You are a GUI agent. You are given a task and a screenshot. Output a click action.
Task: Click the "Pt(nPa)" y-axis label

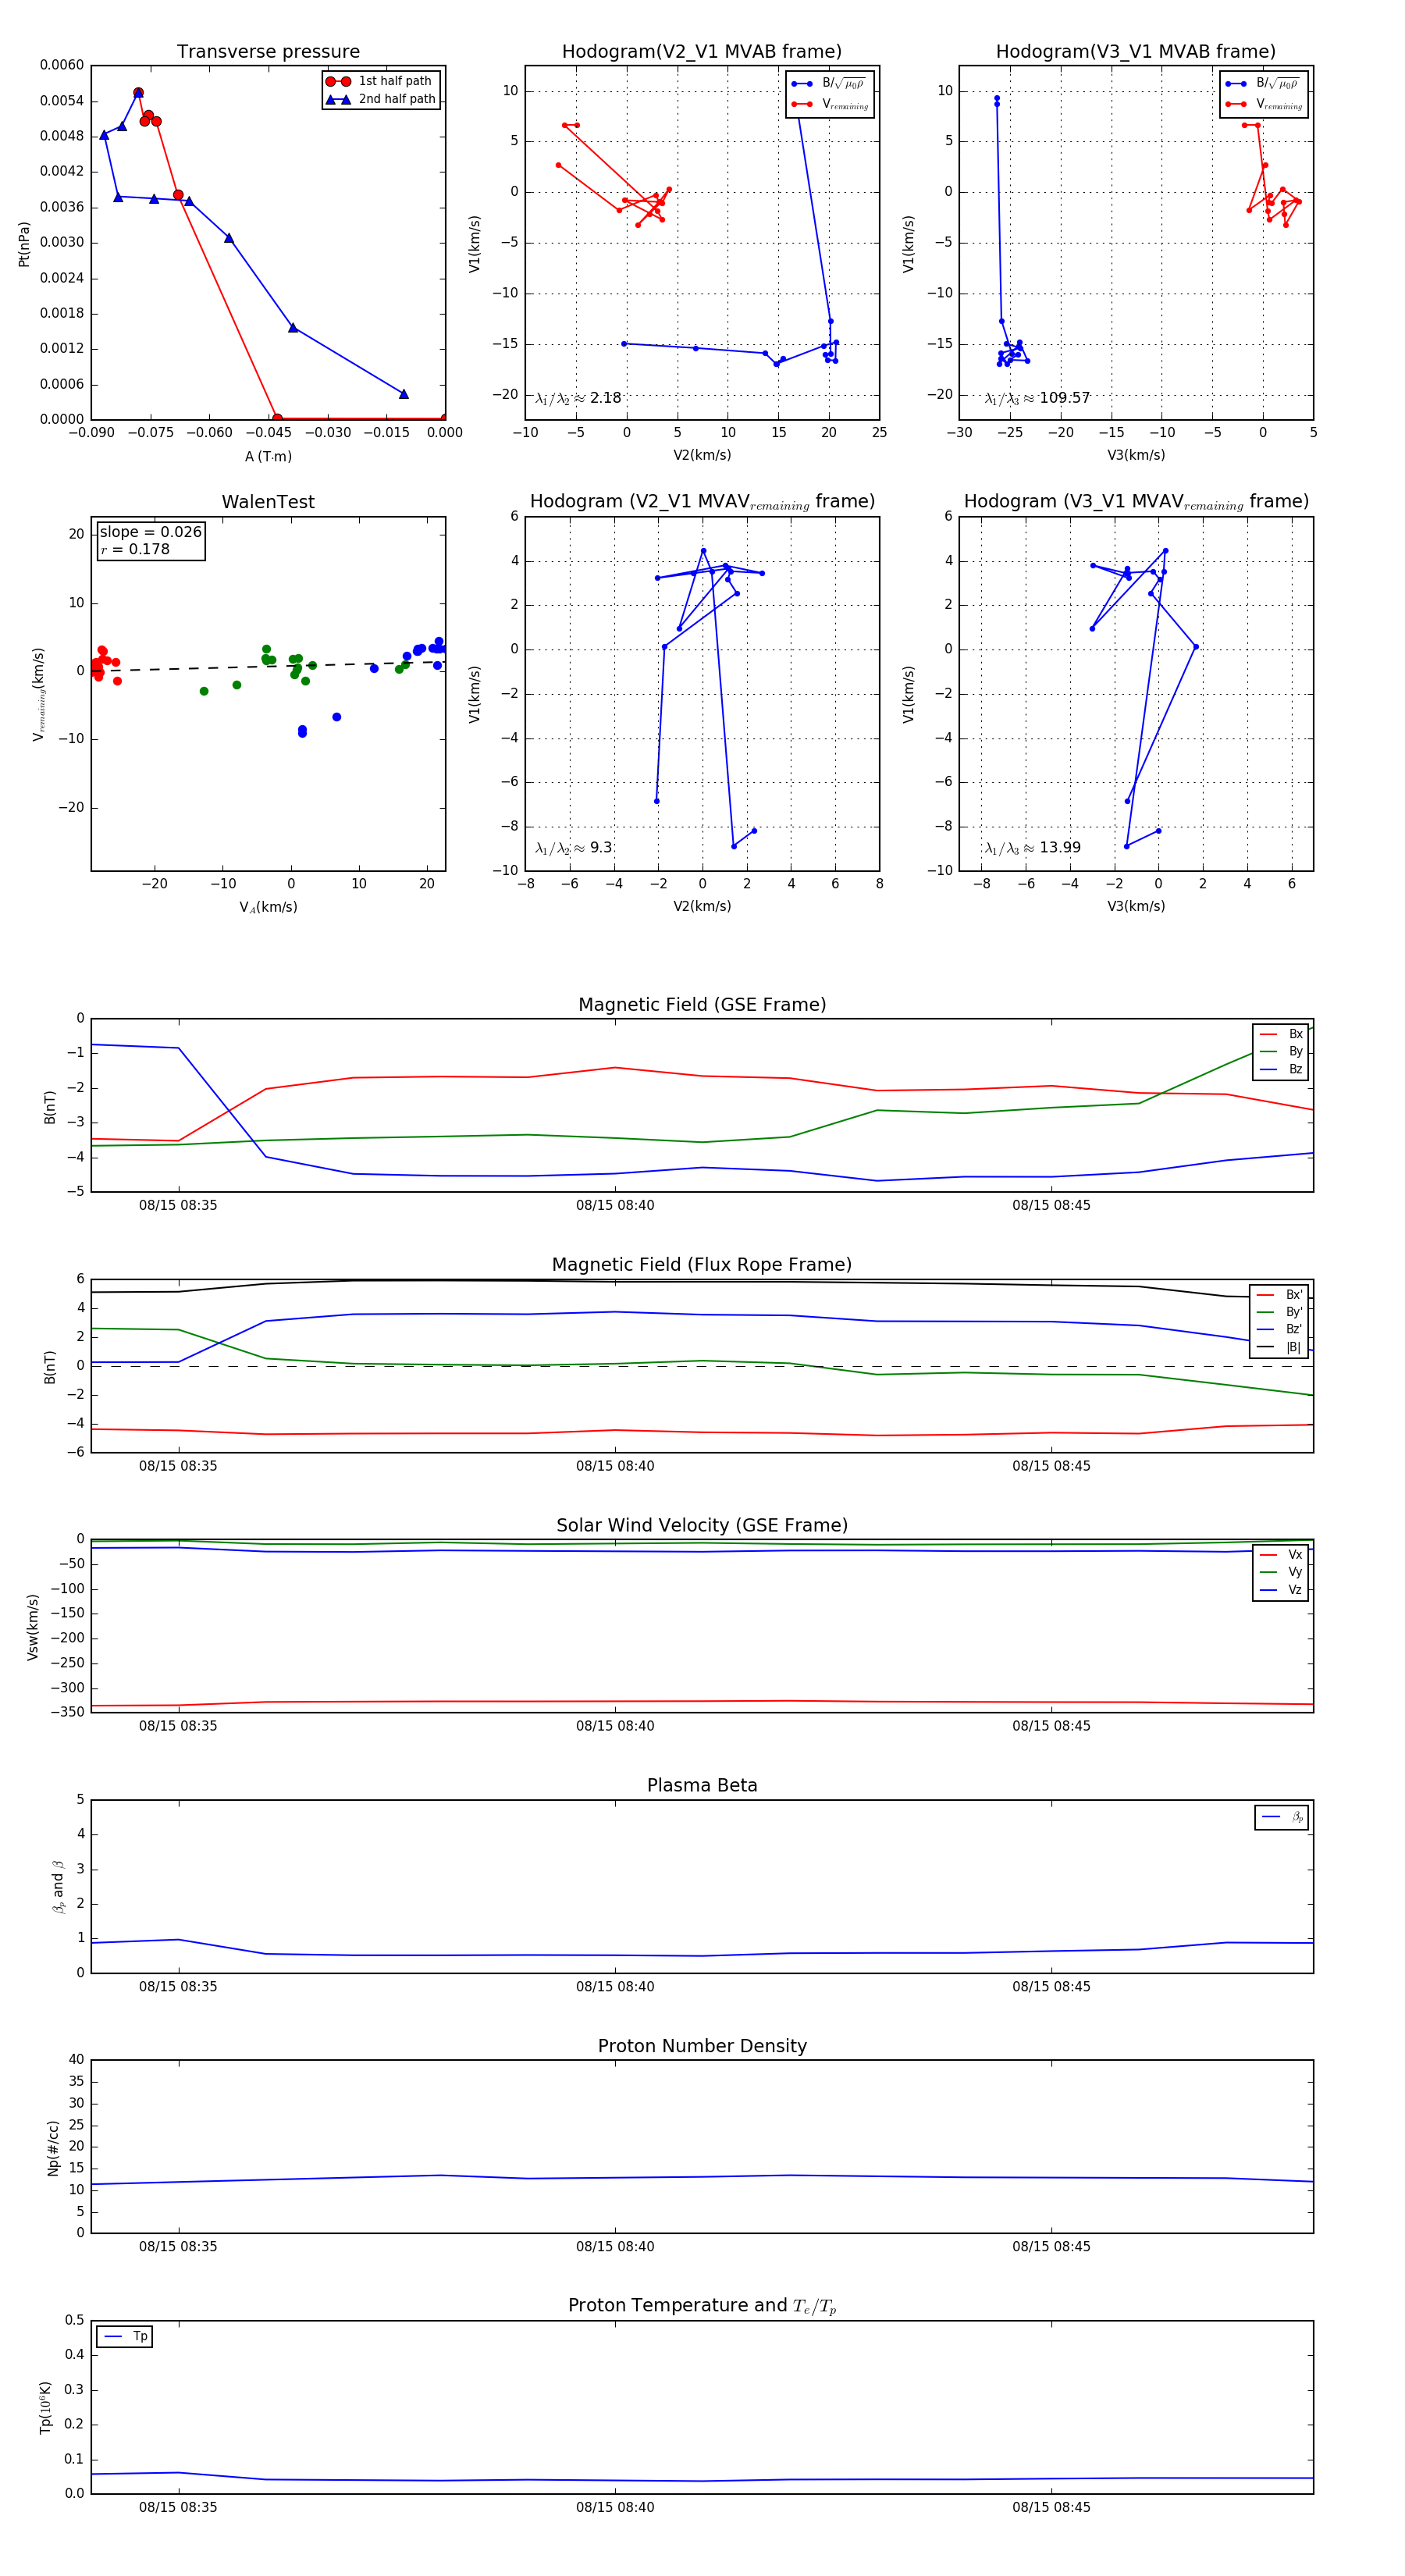coord(24,243)
